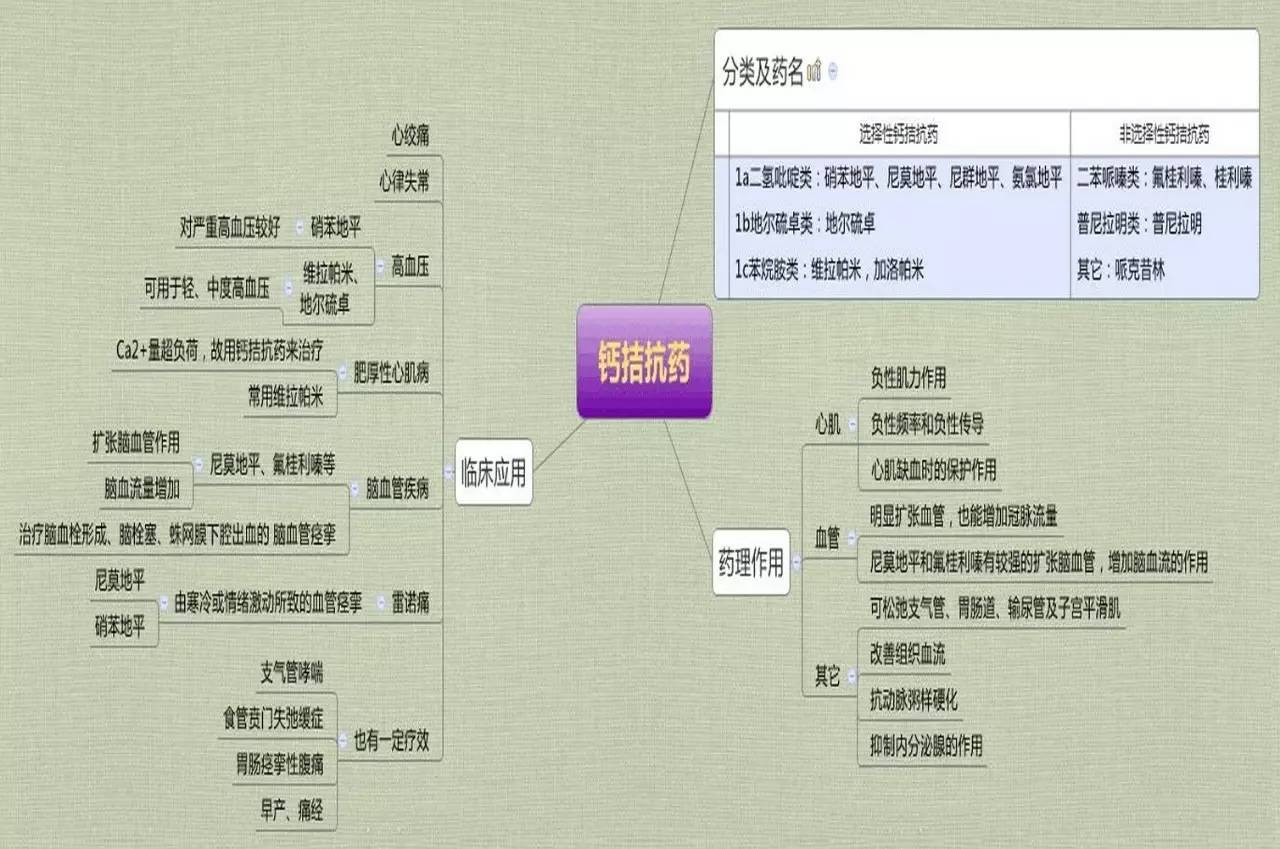Select the 早产、痛经 node

[291, 811]
